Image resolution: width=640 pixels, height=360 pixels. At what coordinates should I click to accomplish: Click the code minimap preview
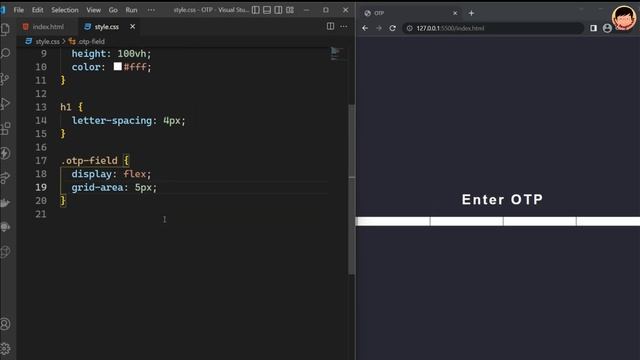[337, 54]
